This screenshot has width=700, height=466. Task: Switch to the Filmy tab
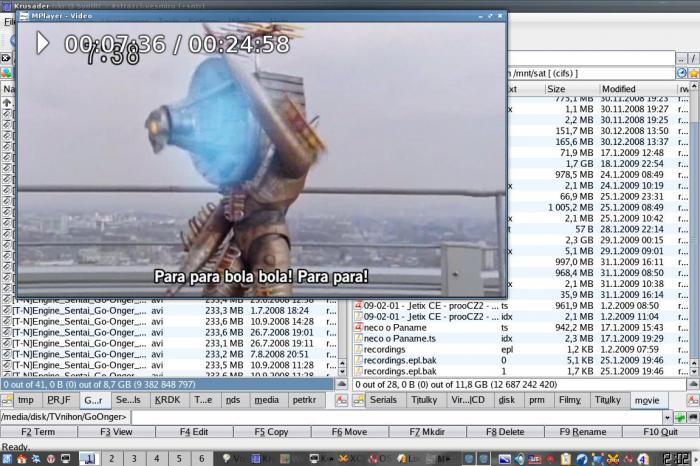click(x=570, y=400)
